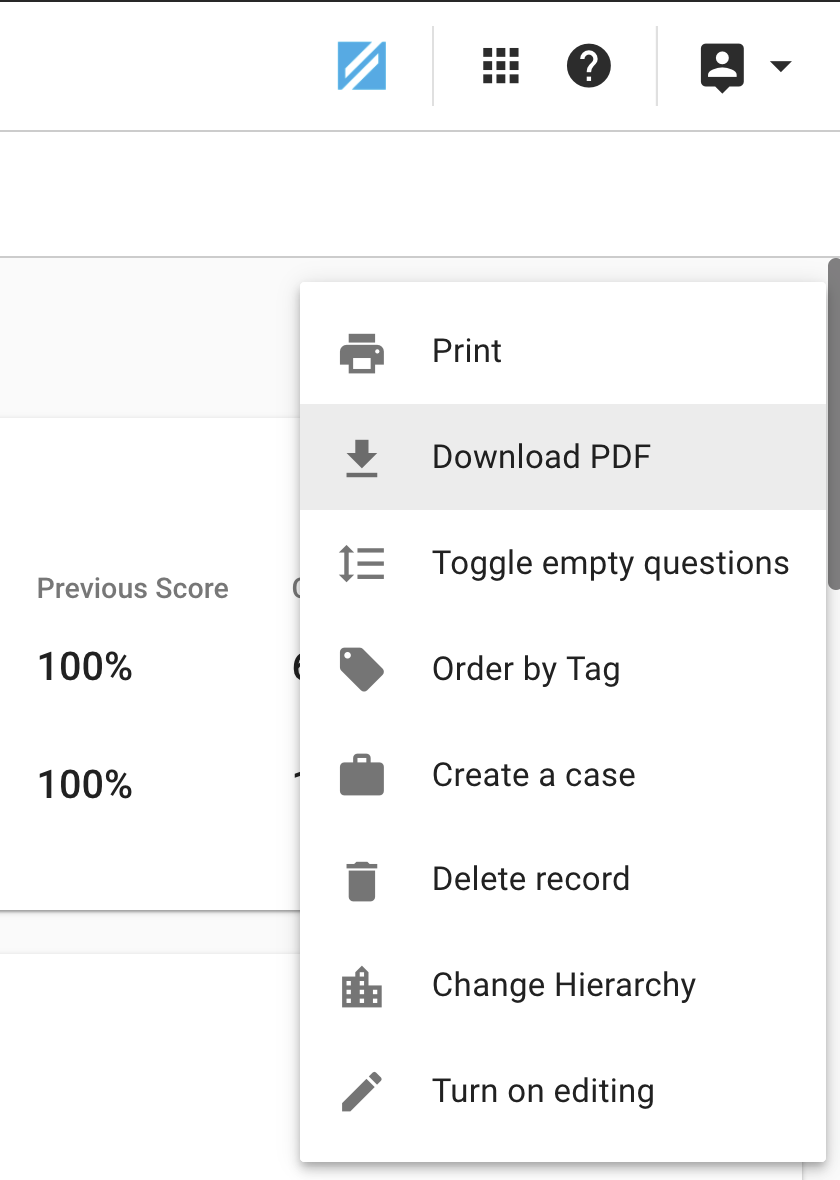
Task: Open the help question mark icon
Action: [589, 66]
